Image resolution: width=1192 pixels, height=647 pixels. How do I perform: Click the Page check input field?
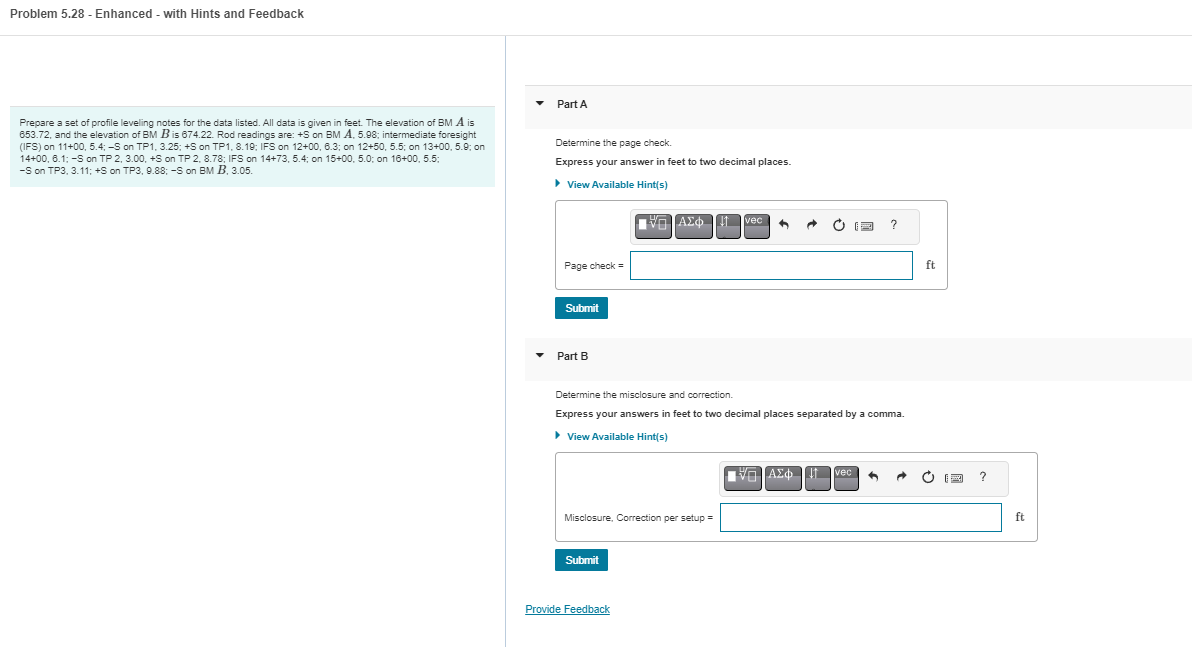pos(770,265)
